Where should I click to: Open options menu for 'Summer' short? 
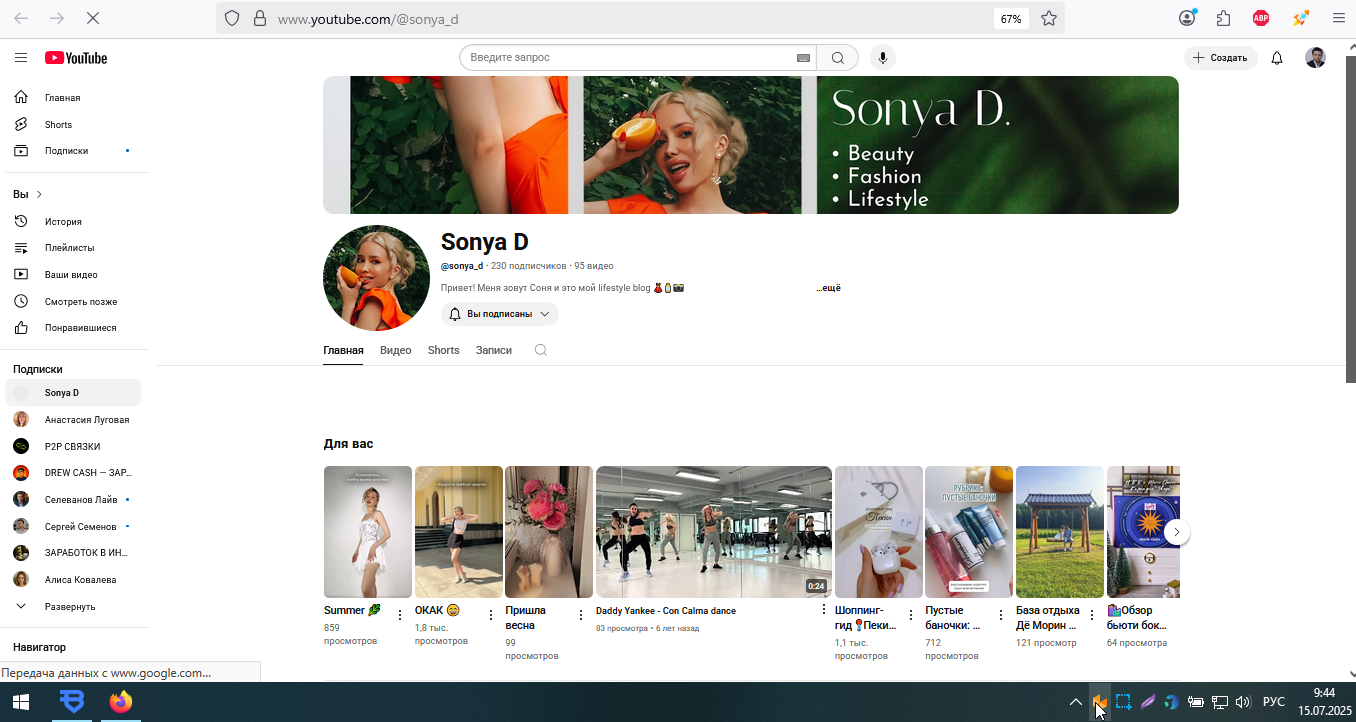[400, 615]
